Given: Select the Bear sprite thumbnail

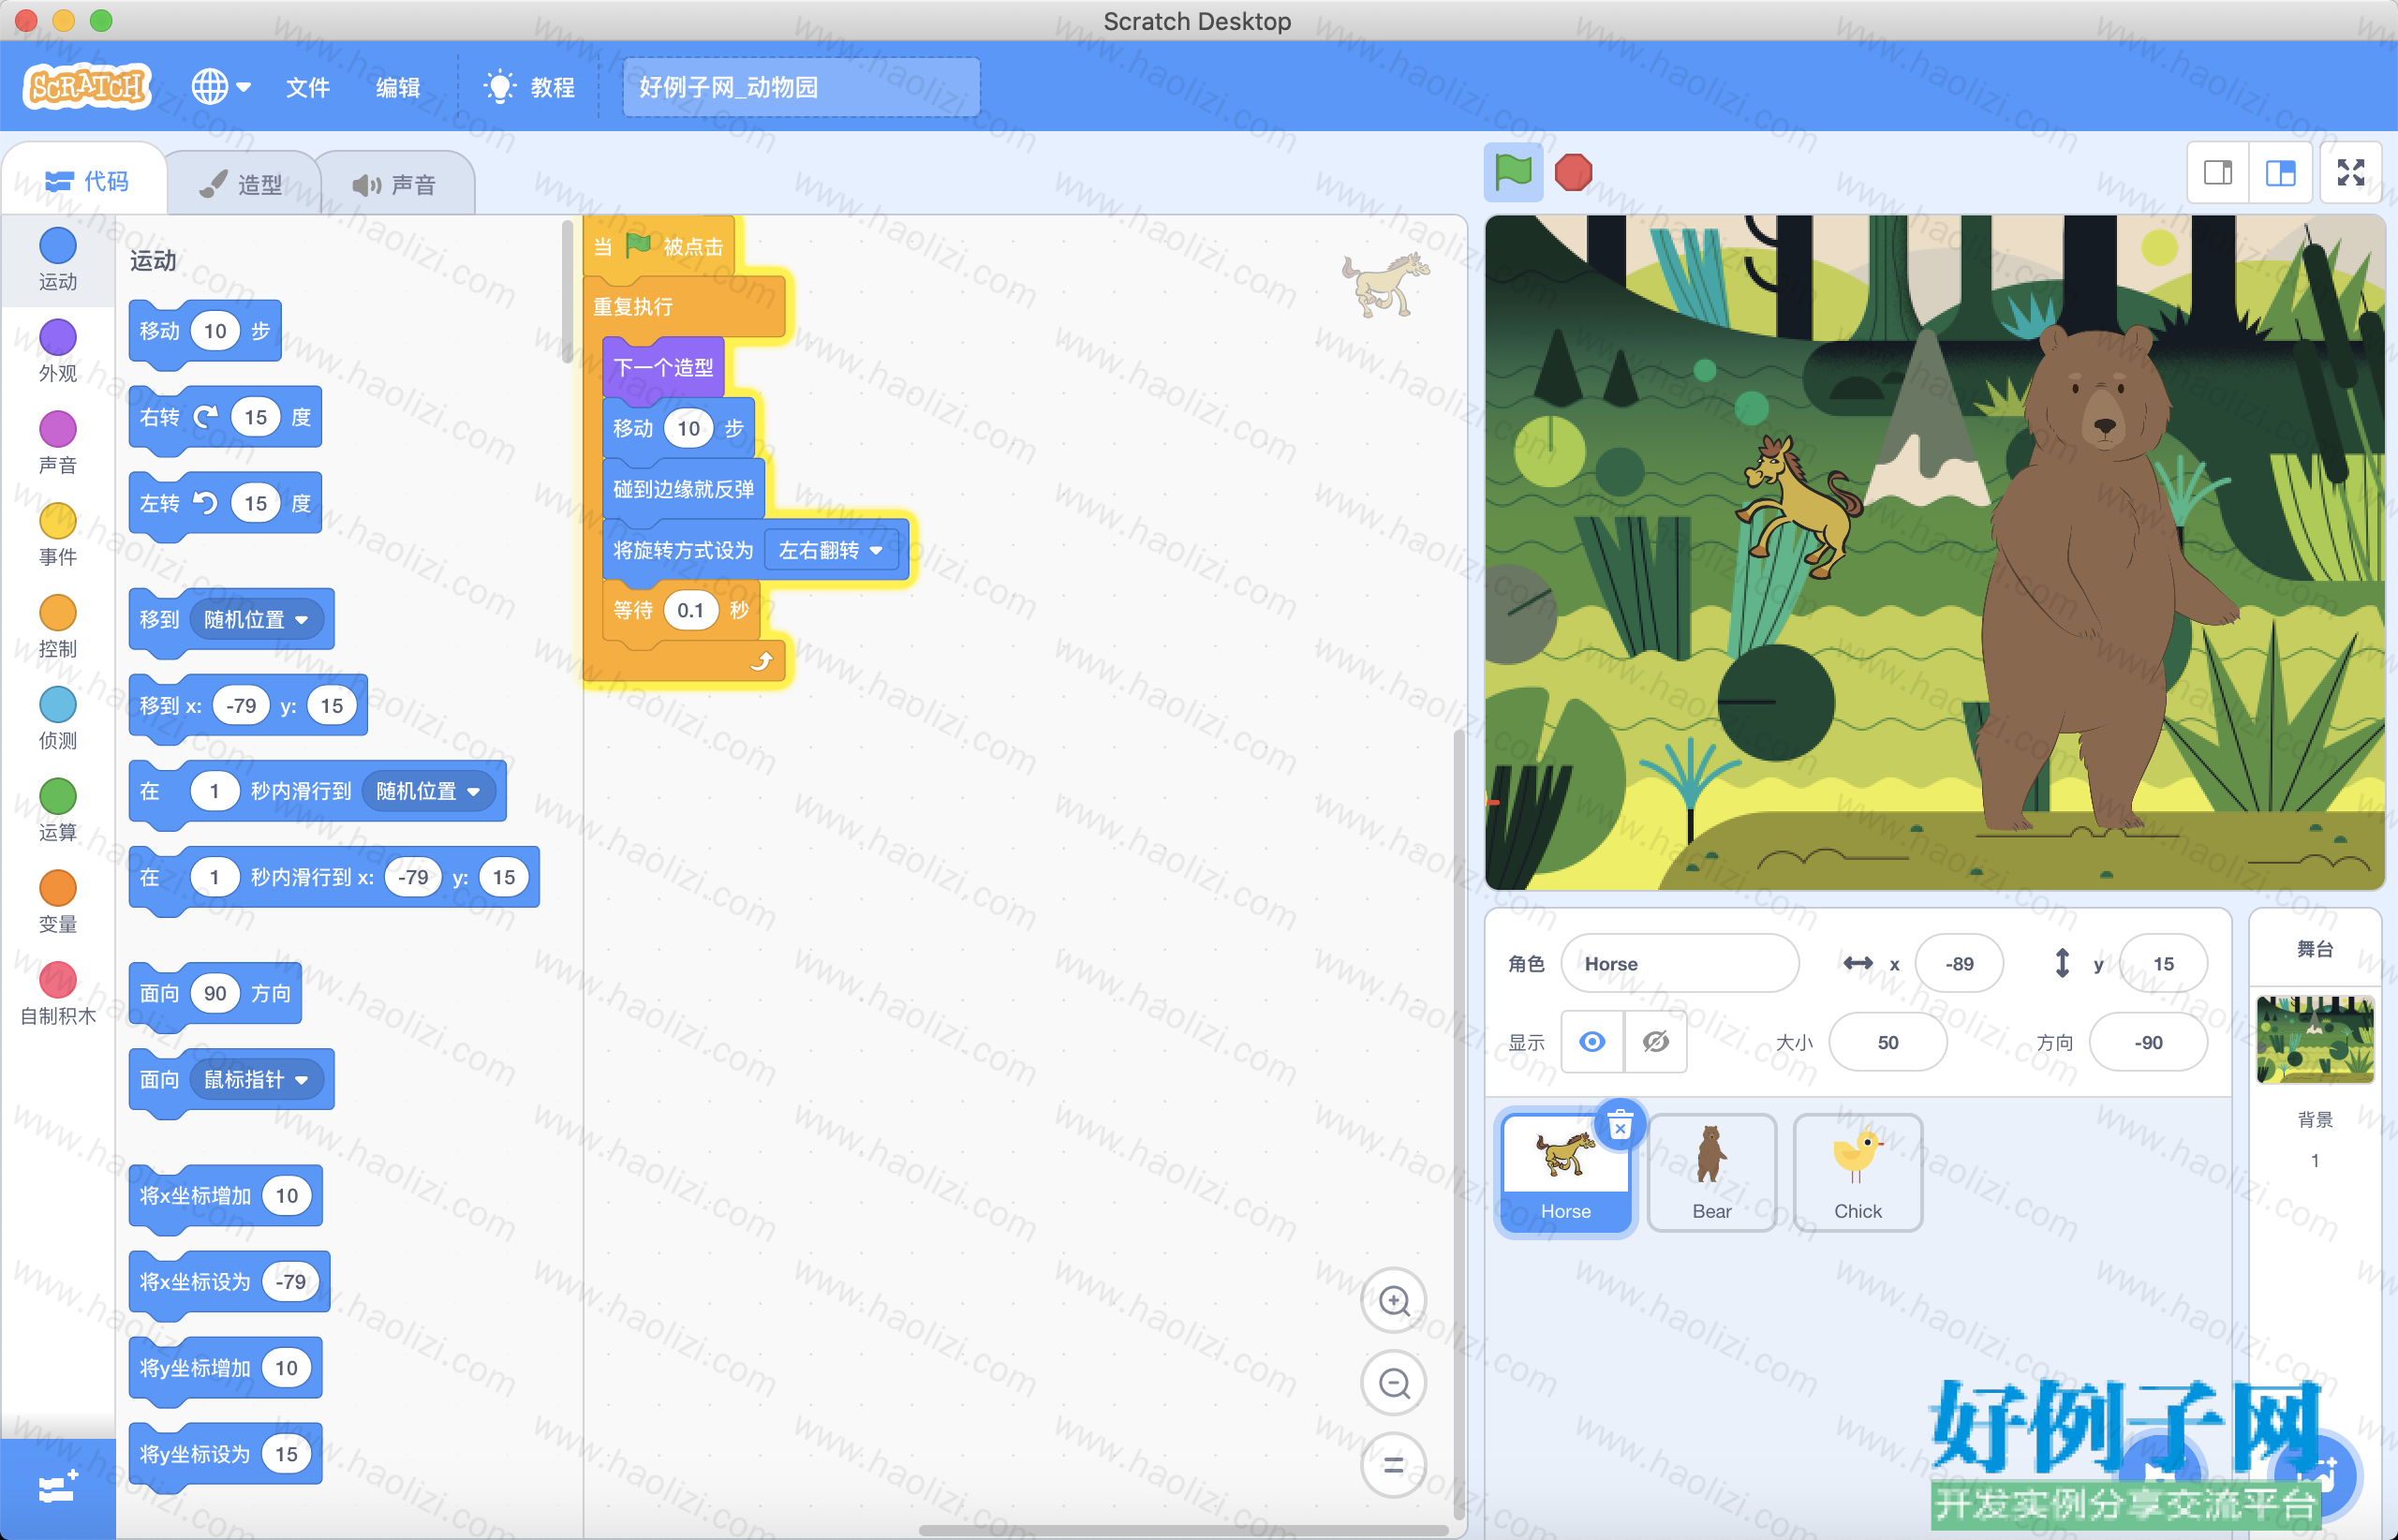Looking at the screenshot, I should point(1711,1172).
